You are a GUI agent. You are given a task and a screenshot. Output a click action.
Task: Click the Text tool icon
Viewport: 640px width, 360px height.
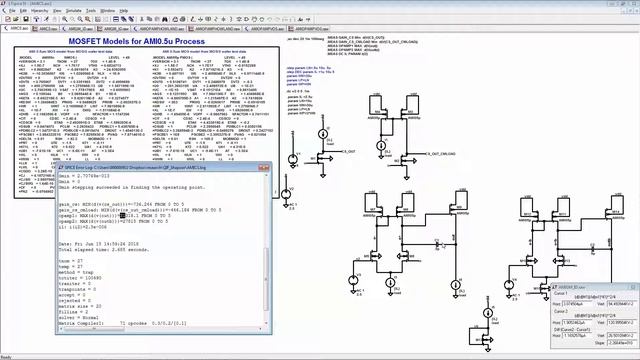300,19
